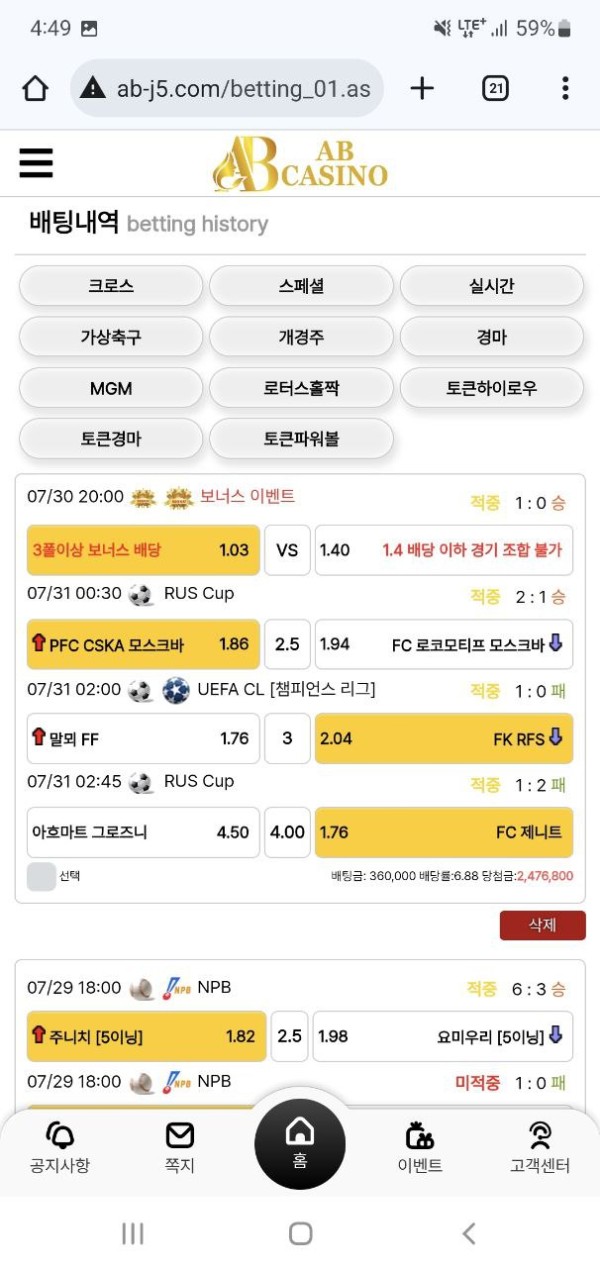Open the 토큰파워볼 category
Screen dimensions: 600x1267
tap(301, 439)
